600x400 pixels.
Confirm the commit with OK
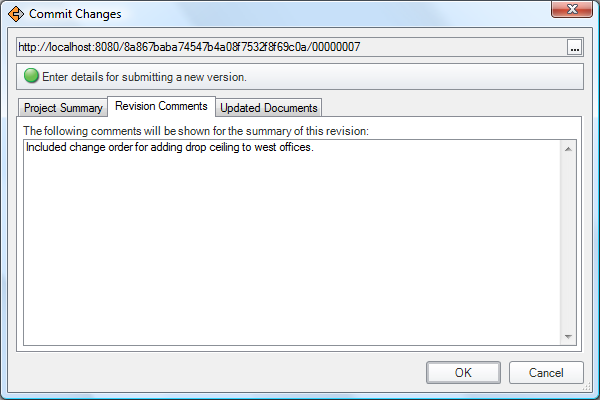(x=463, y=372)
